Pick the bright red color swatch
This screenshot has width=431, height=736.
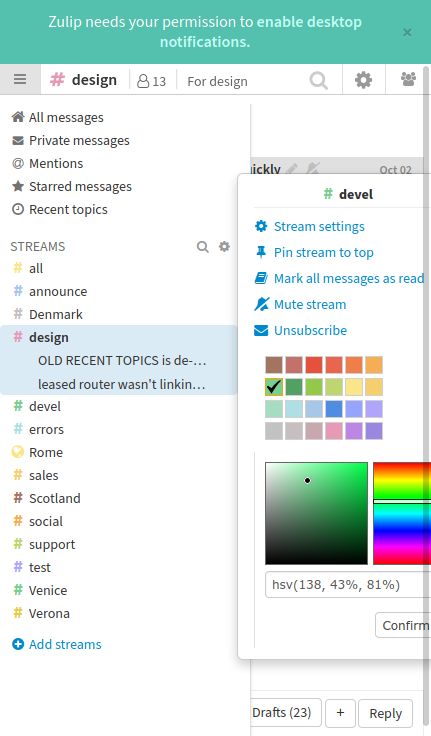[314, 365]
